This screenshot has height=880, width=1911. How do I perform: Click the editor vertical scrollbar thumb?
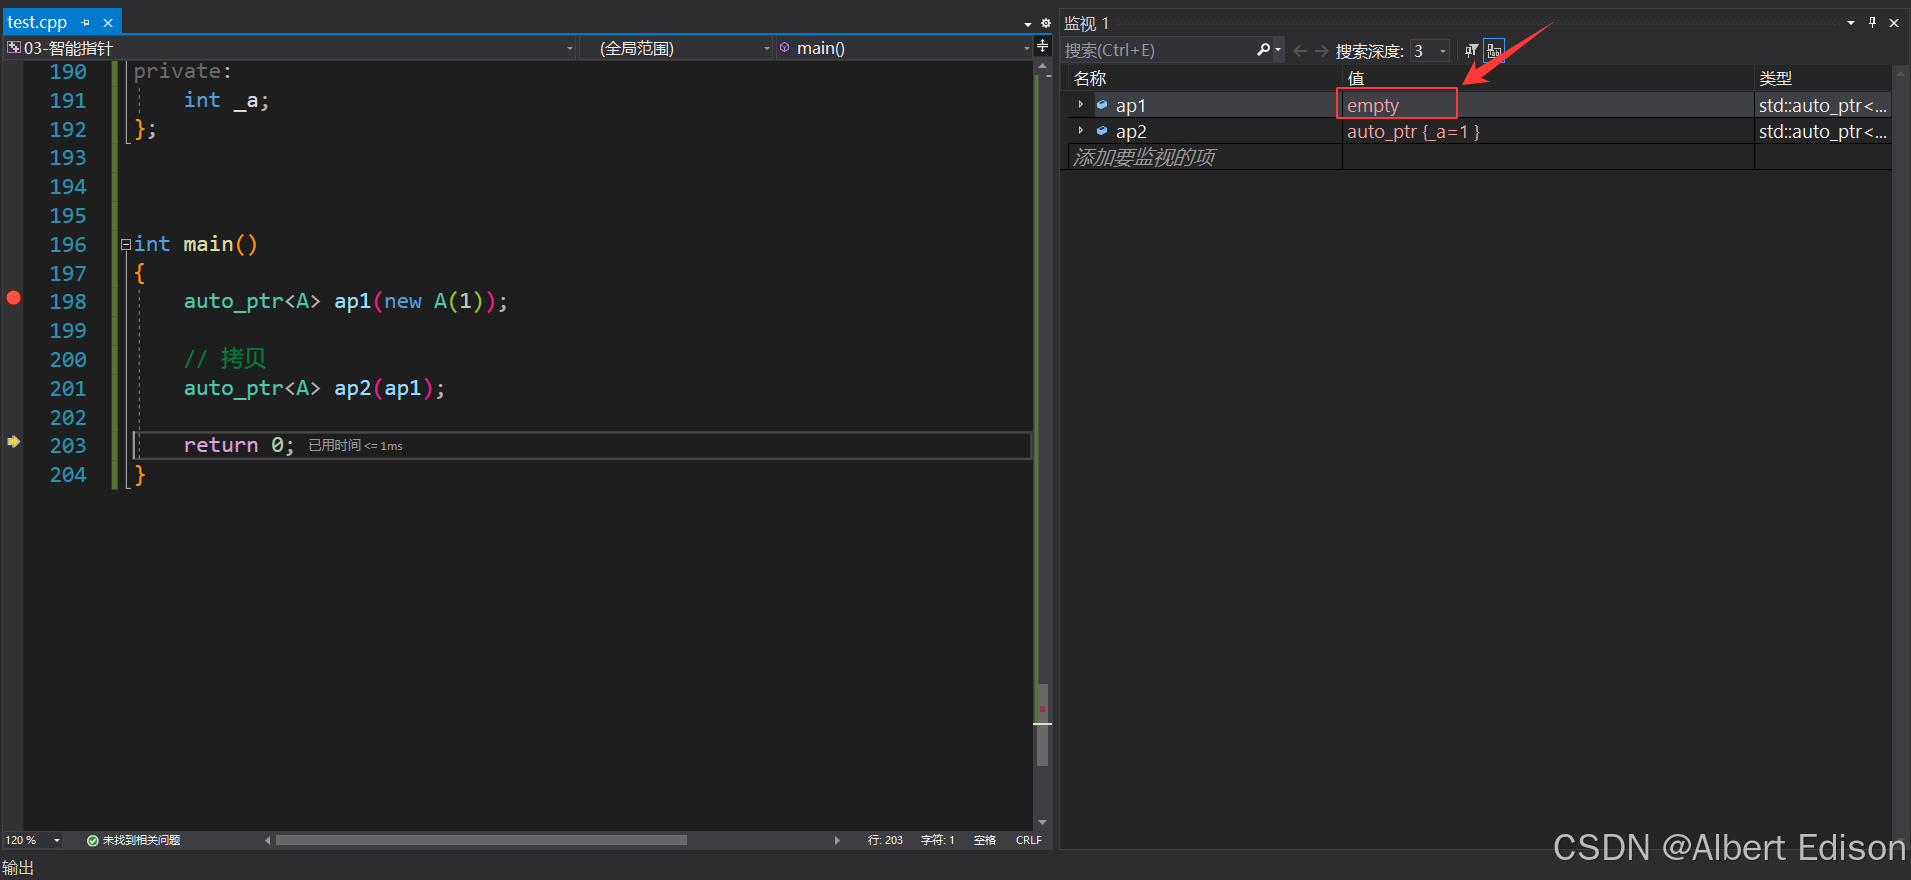pyautogui.click(x=1043, y=725)
